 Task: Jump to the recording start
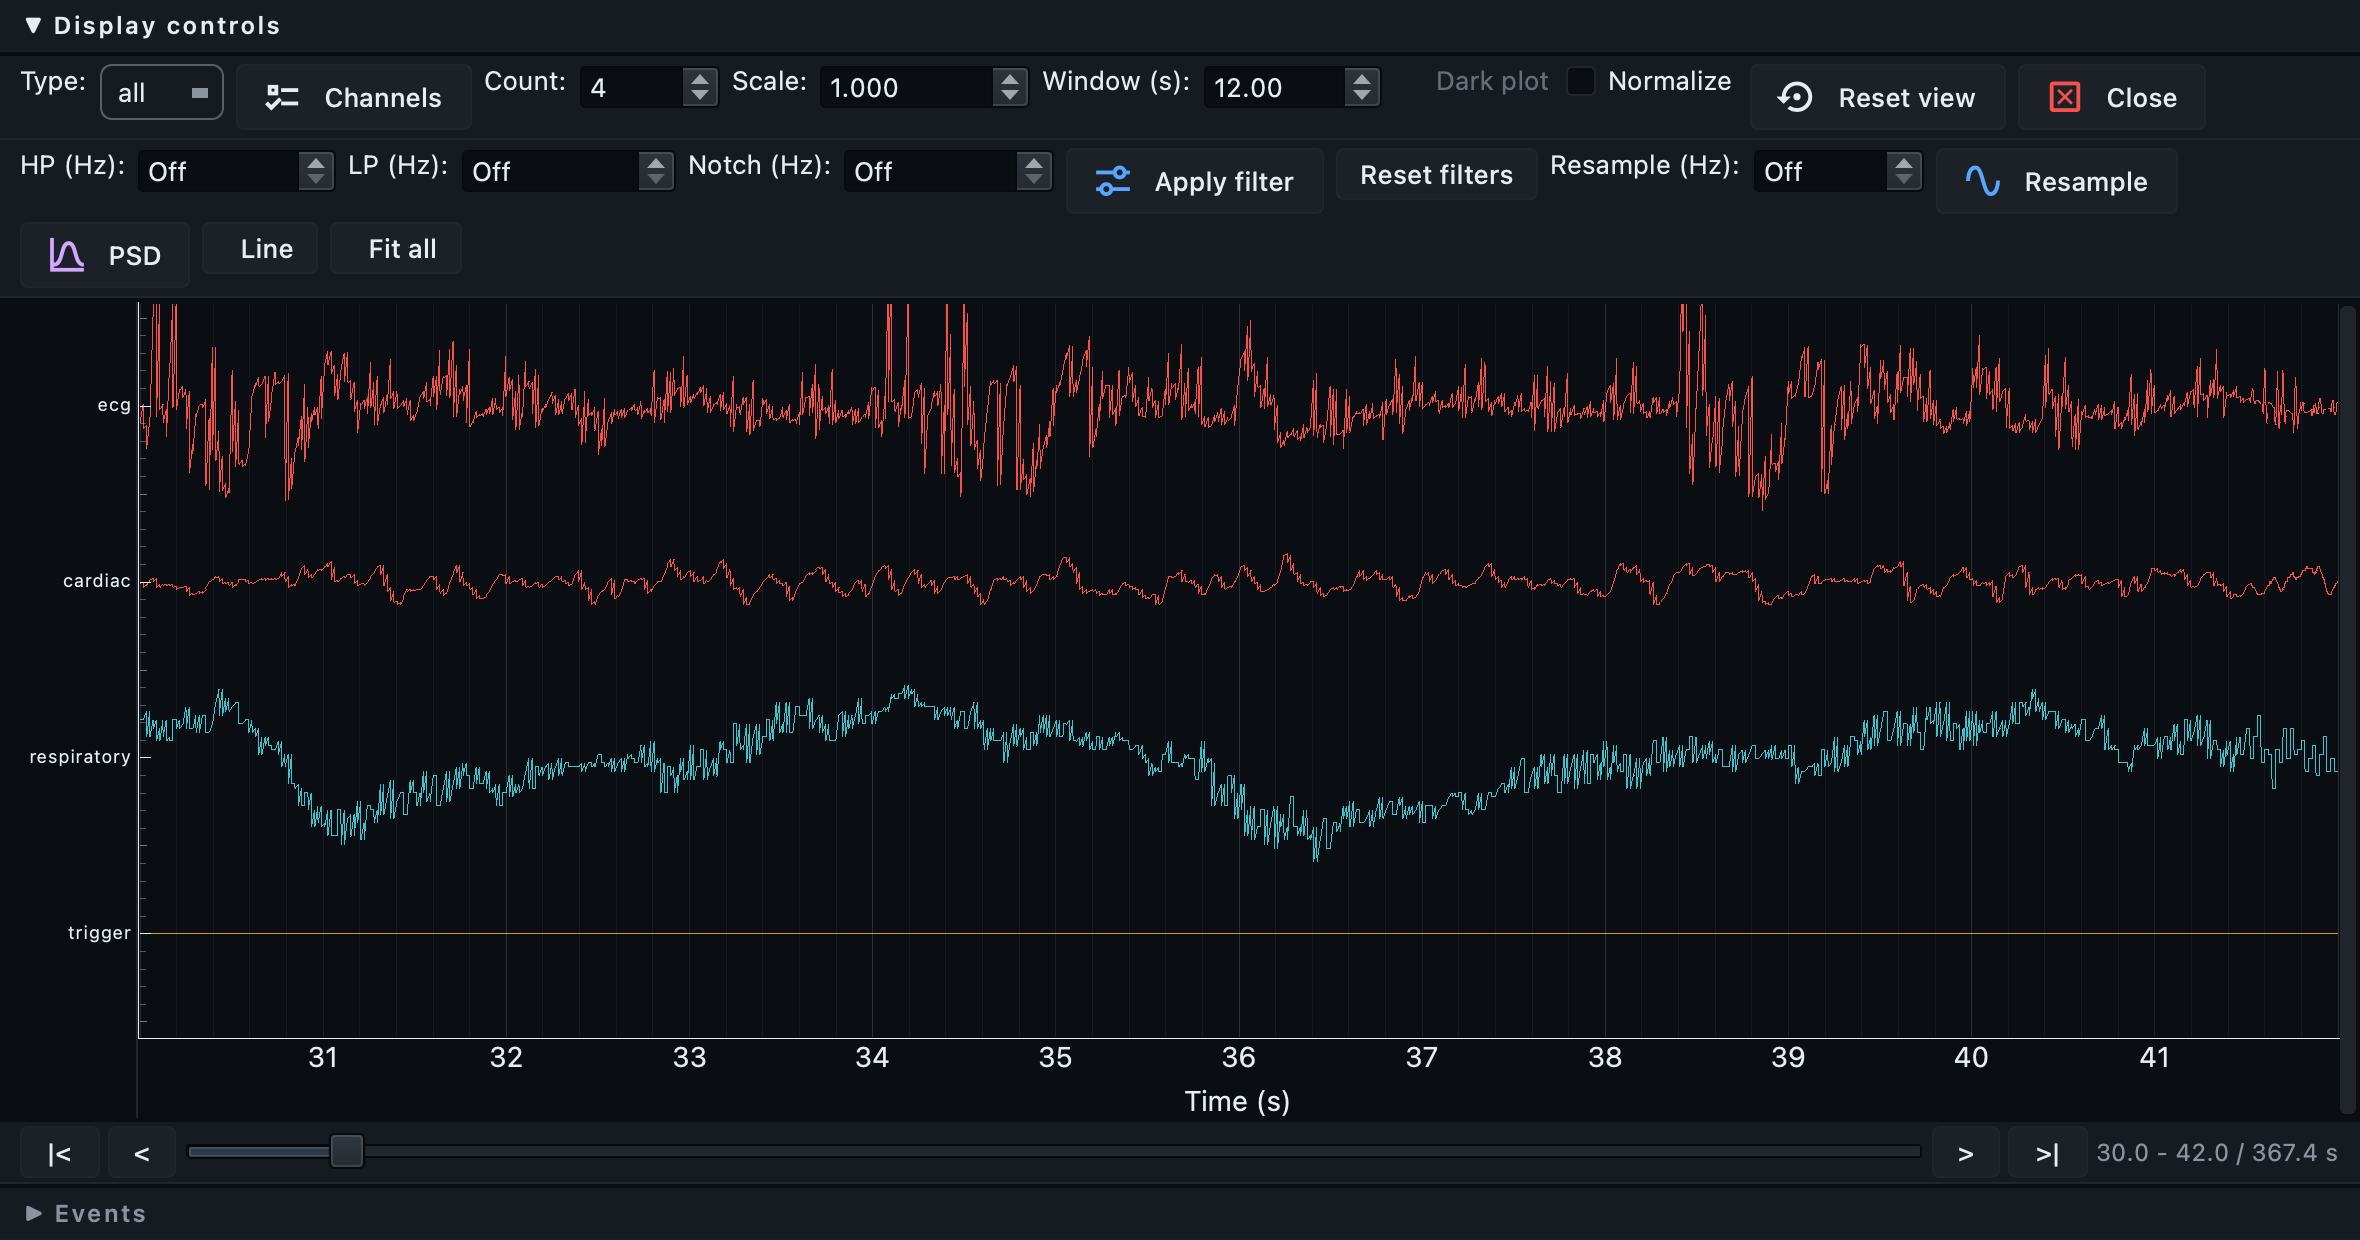pos(59,1153)
